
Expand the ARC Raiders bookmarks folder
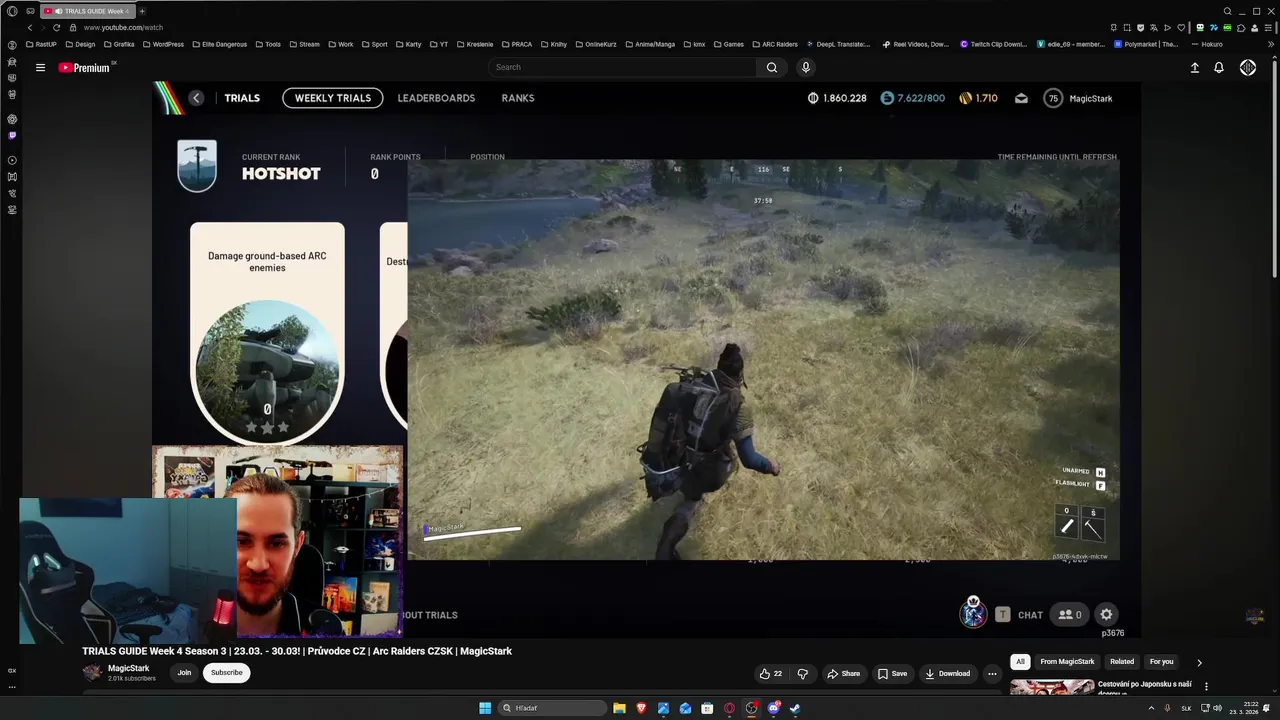774,44
